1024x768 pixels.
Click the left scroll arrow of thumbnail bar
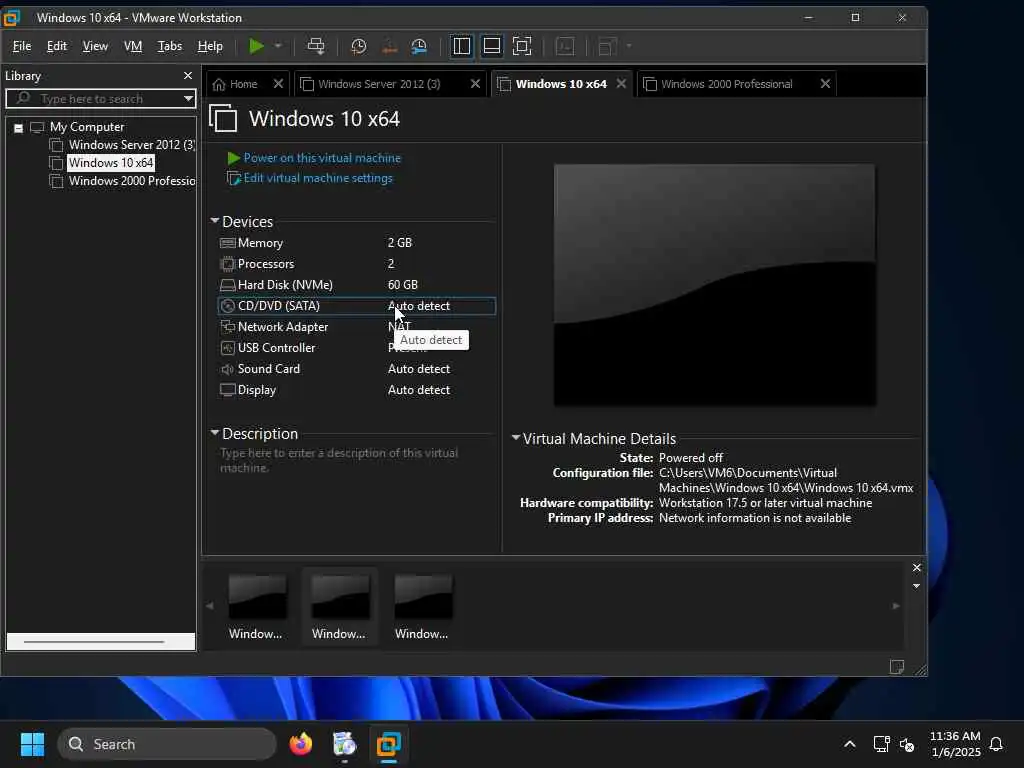point(210,606)
